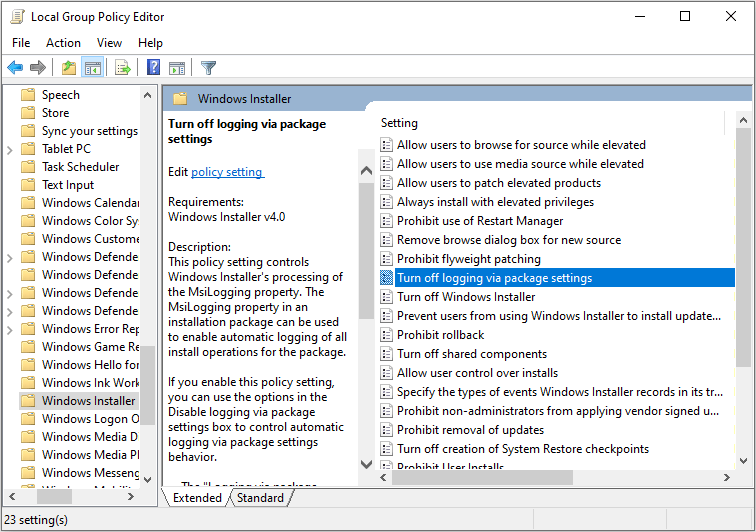Select Allow users to patch elevated products
Image resolution: width=756 pixels, height=532 pixels.
499,183
